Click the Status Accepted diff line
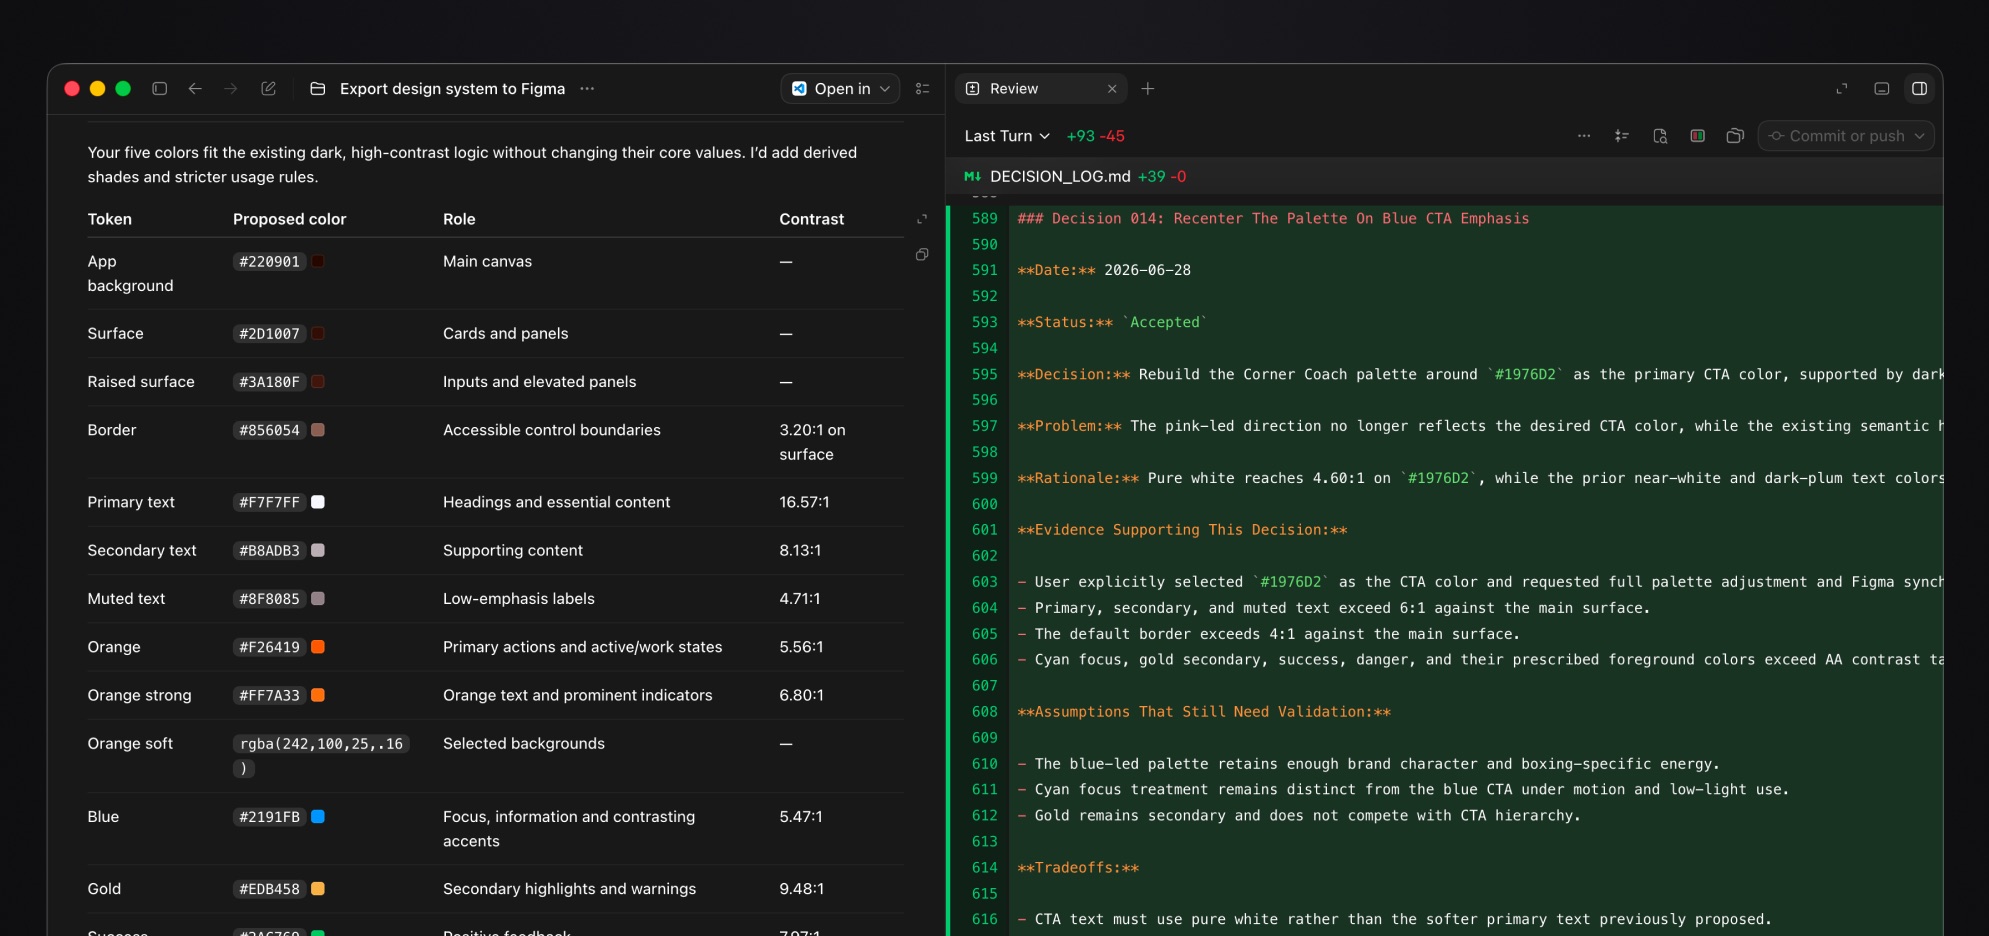 pos(1112,322)
